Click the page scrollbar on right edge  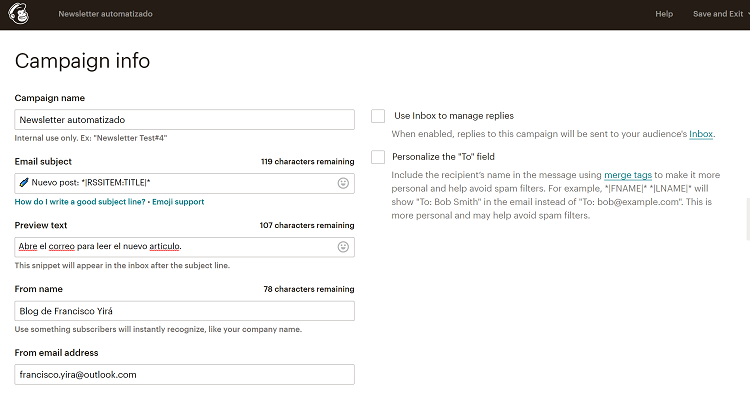click(748, 219)
